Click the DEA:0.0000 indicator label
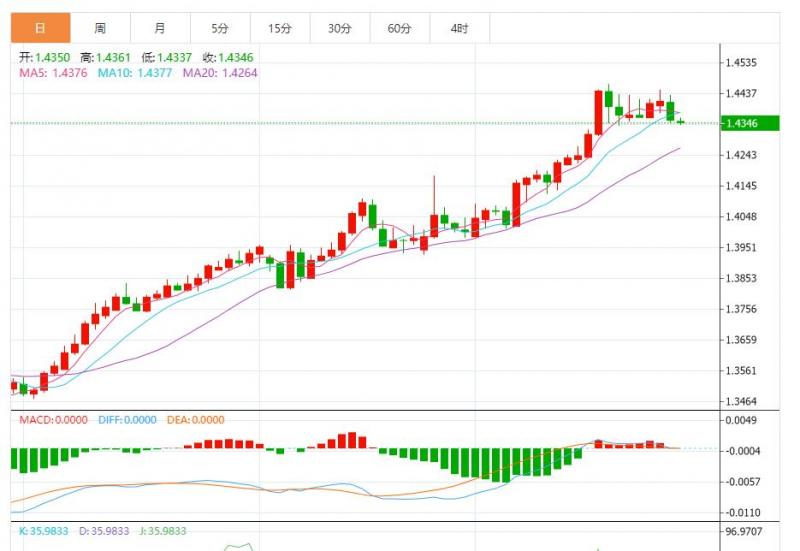Viewport: 800px width, 551px height. [196, 420]
